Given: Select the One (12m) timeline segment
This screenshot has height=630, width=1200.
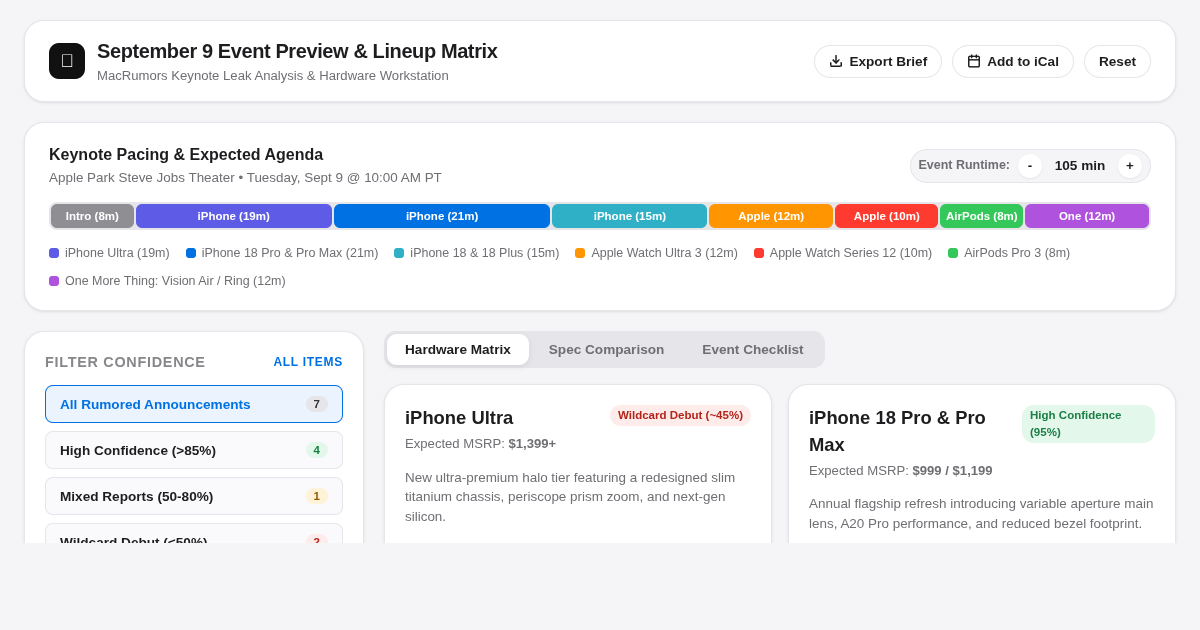Looking at the screenshot, I should click(1087, 216).
